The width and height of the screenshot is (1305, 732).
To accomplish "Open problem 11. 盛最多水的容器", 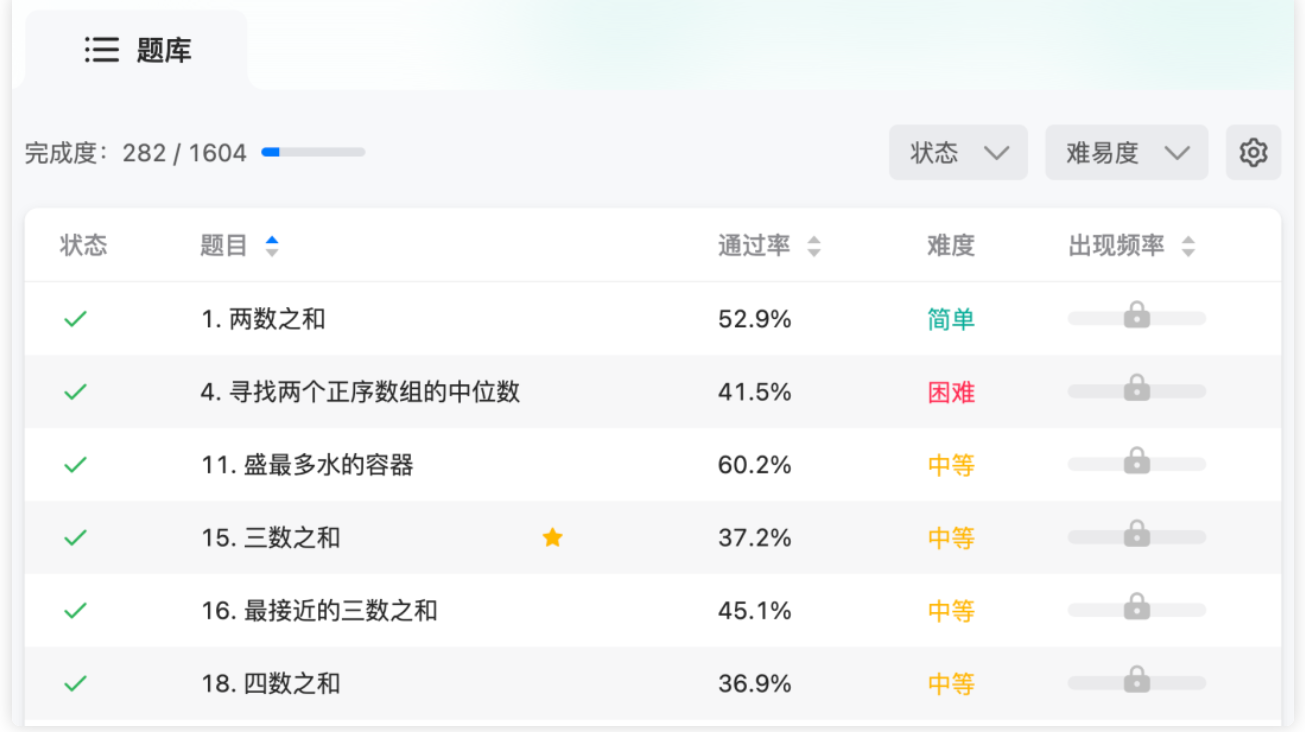I will point(307,465).
